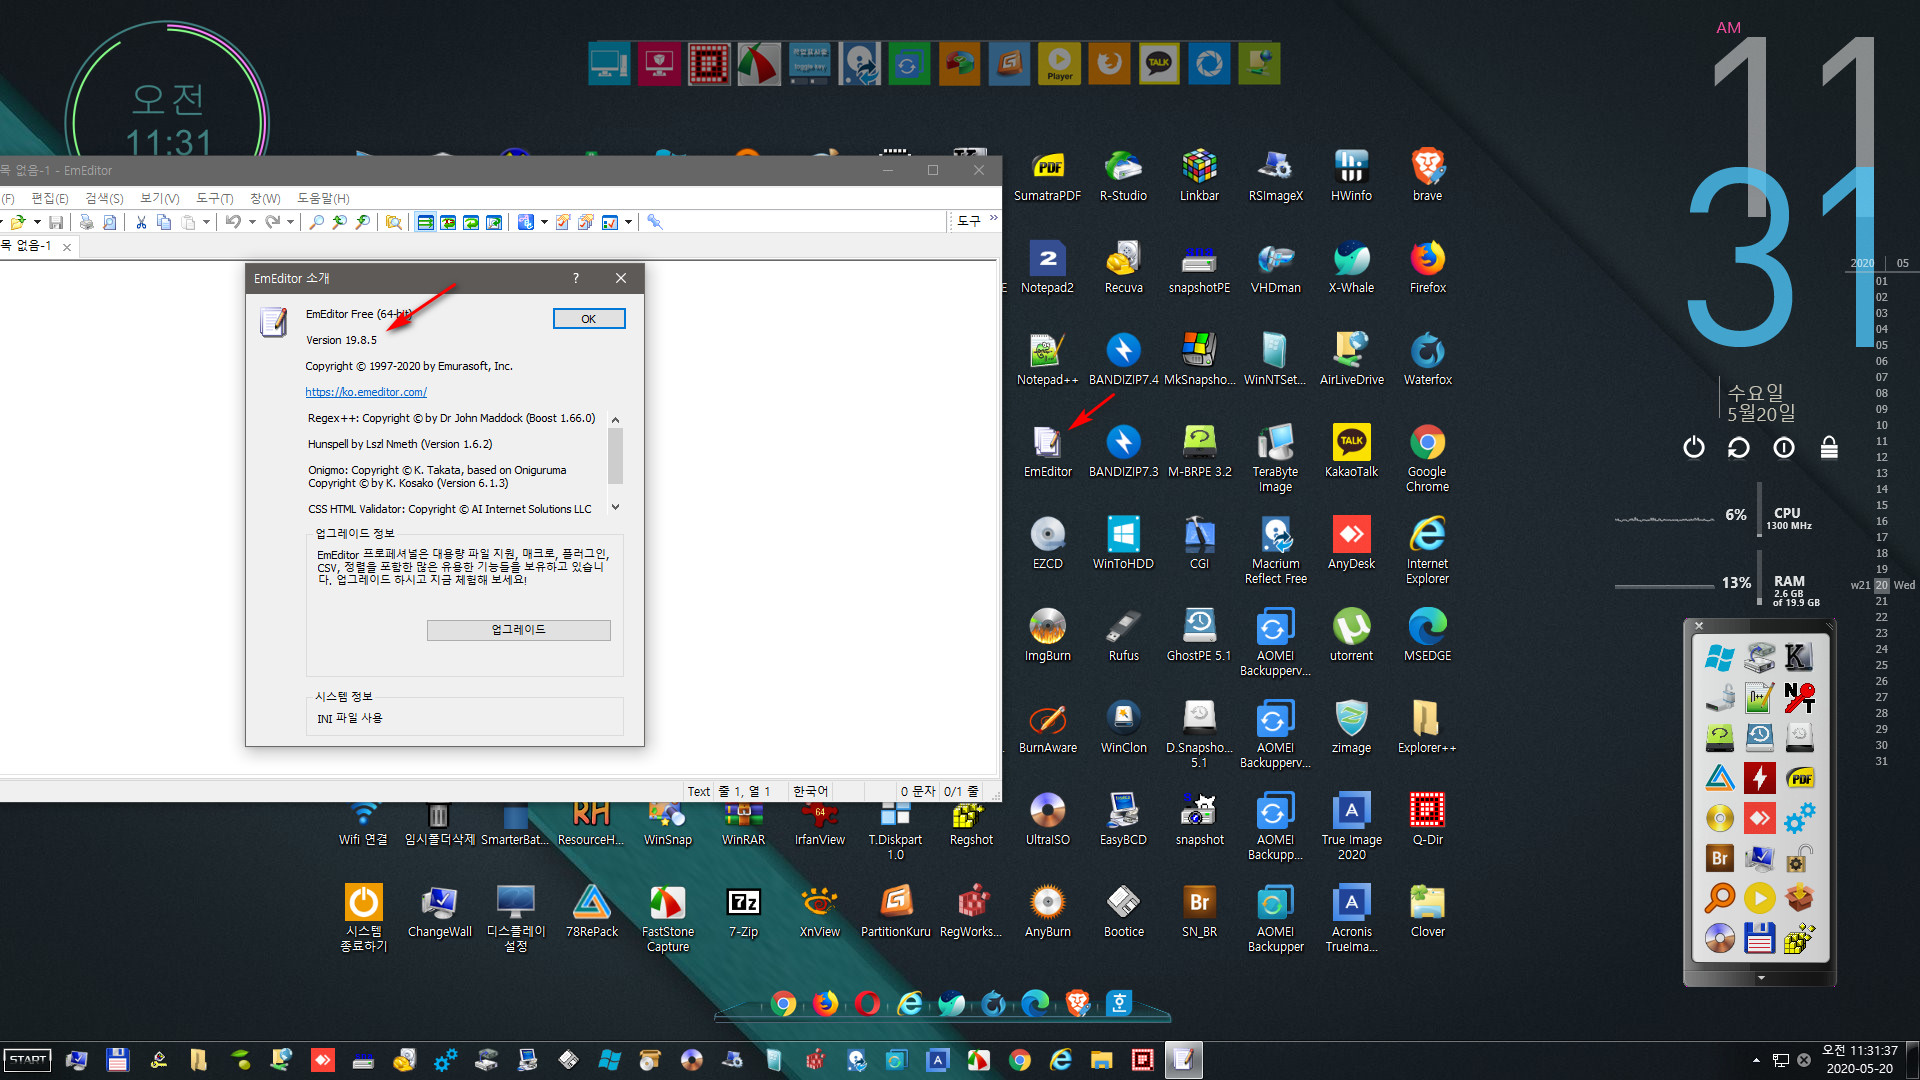This screenshot has height=1080, width=1920.
Task: Select the Waterfox desktop icon
Action: pyautogui.click(x=1427, y=359)
